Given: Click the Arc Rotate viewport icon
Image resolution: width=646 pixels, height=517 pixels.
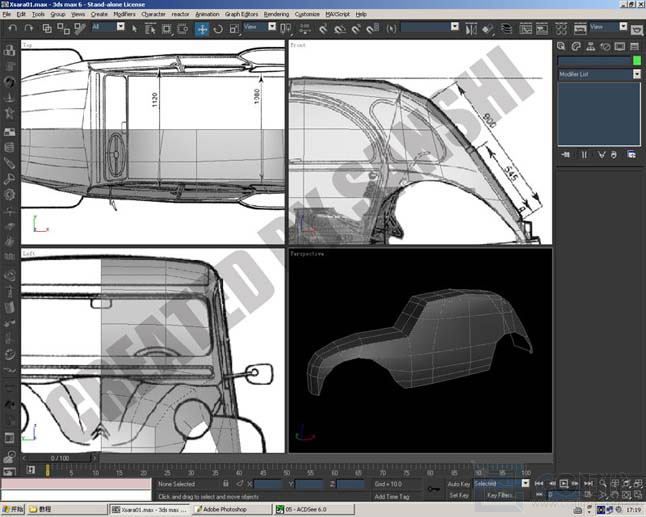Looking at the screenshot, I should [626, 494].
